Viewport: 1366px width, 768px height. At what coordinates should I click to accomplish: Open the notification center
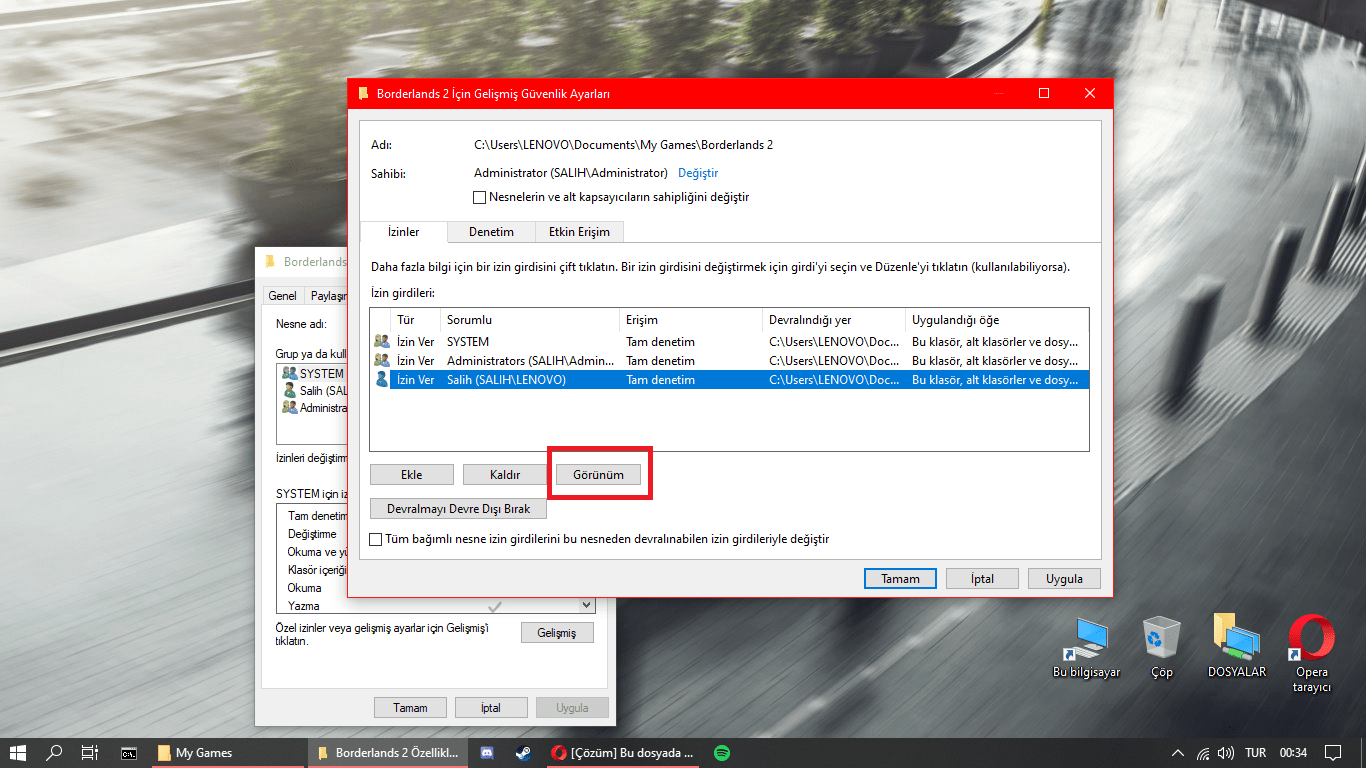pyautogui.click(x=1333, y=753)
